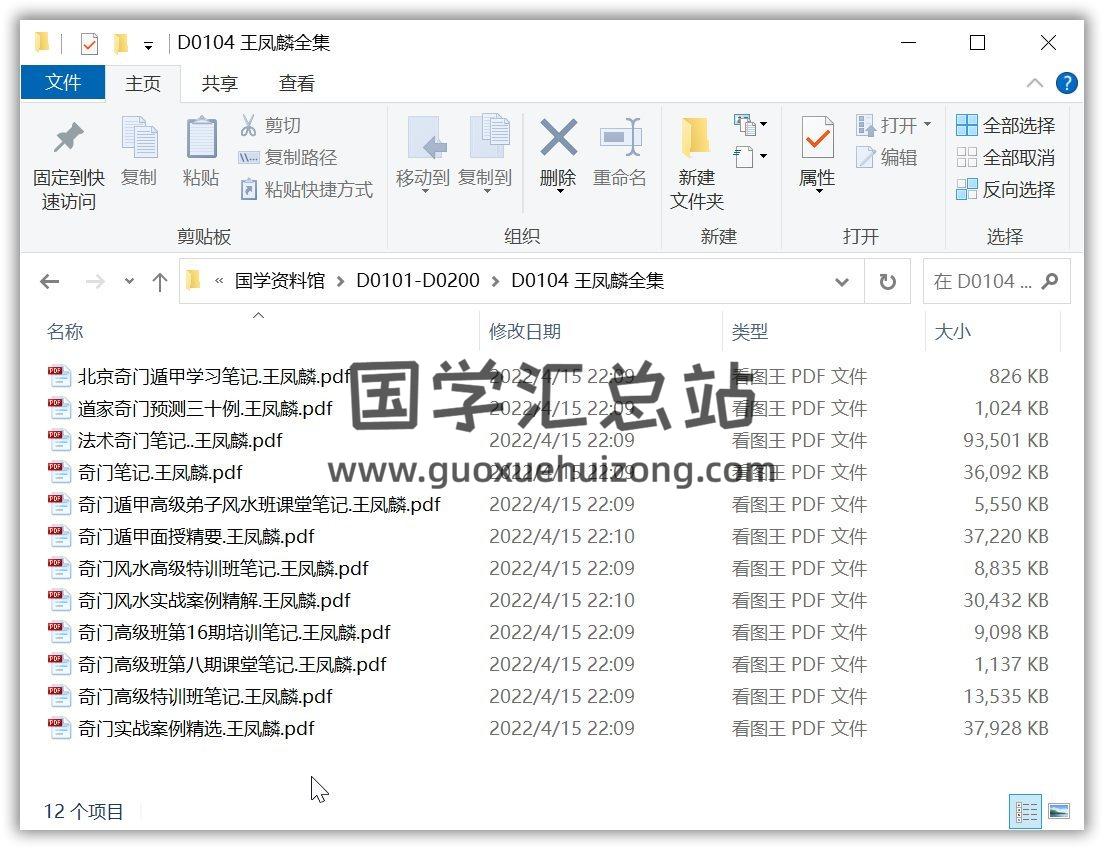Open the Explorer Help question mark icon
This screenshot has width=1104, height=850.
1067,83
